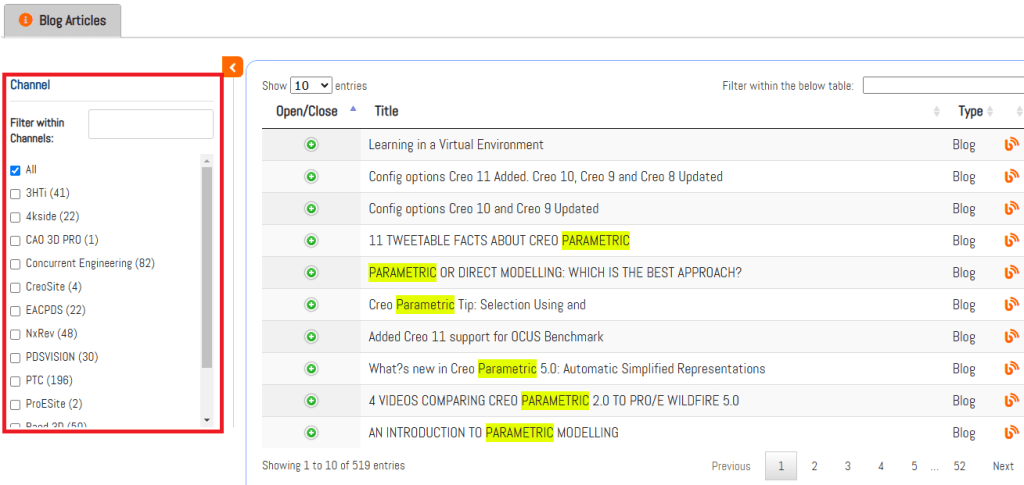Expand the 'Added Creo 11 support for OCUS Benchmark' row
The height and width of the screenshot is (485, 1024).
pyautogui.click(x=311, y=337)
